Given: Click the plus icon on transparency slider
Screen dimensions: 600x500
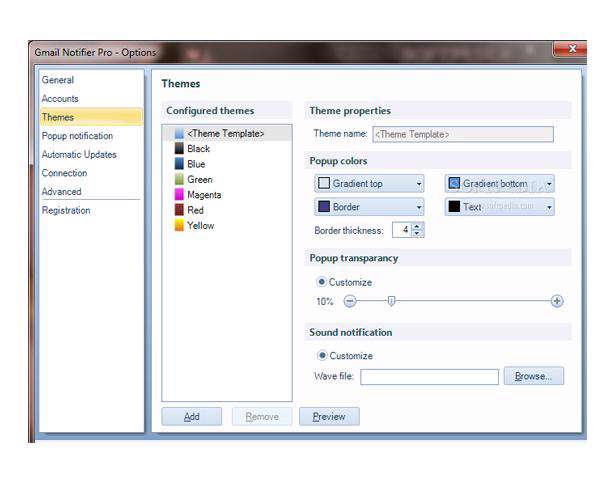Looking at the screenshot, I should click(x=557, y=301).
